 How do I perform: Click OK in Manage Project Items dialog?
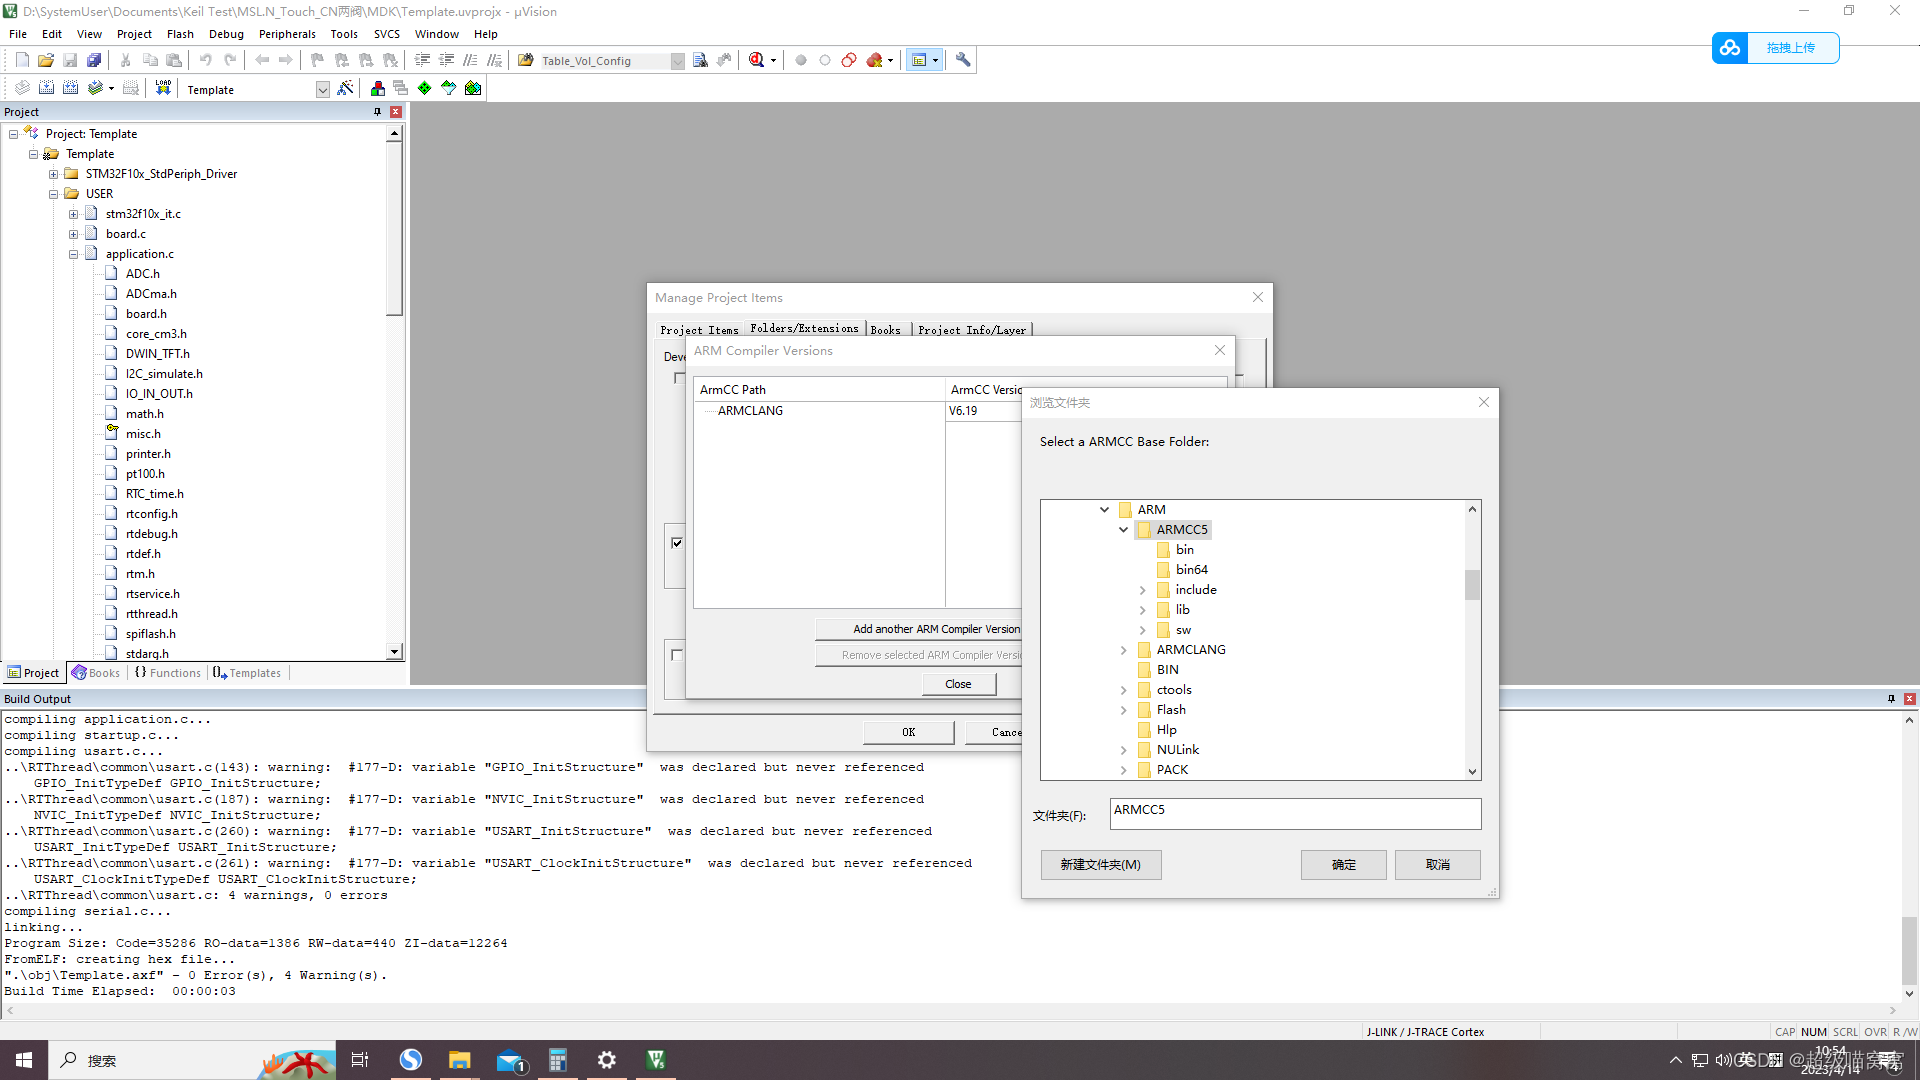(908, 732)
